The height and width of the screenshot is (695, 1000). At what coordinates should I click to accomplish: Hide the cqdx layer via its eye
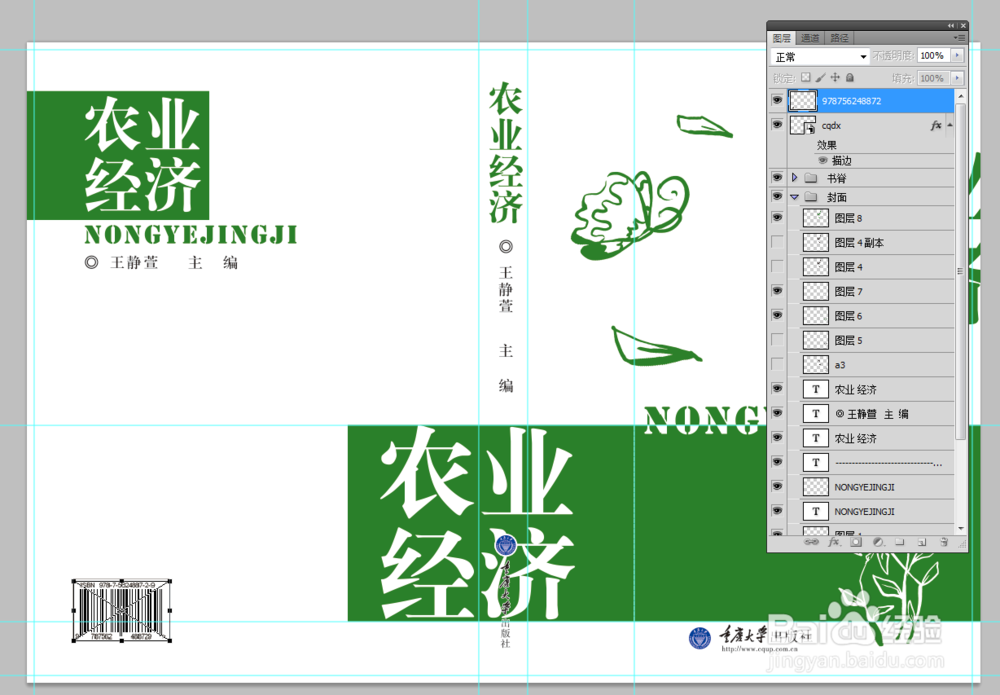click(777, 124)
